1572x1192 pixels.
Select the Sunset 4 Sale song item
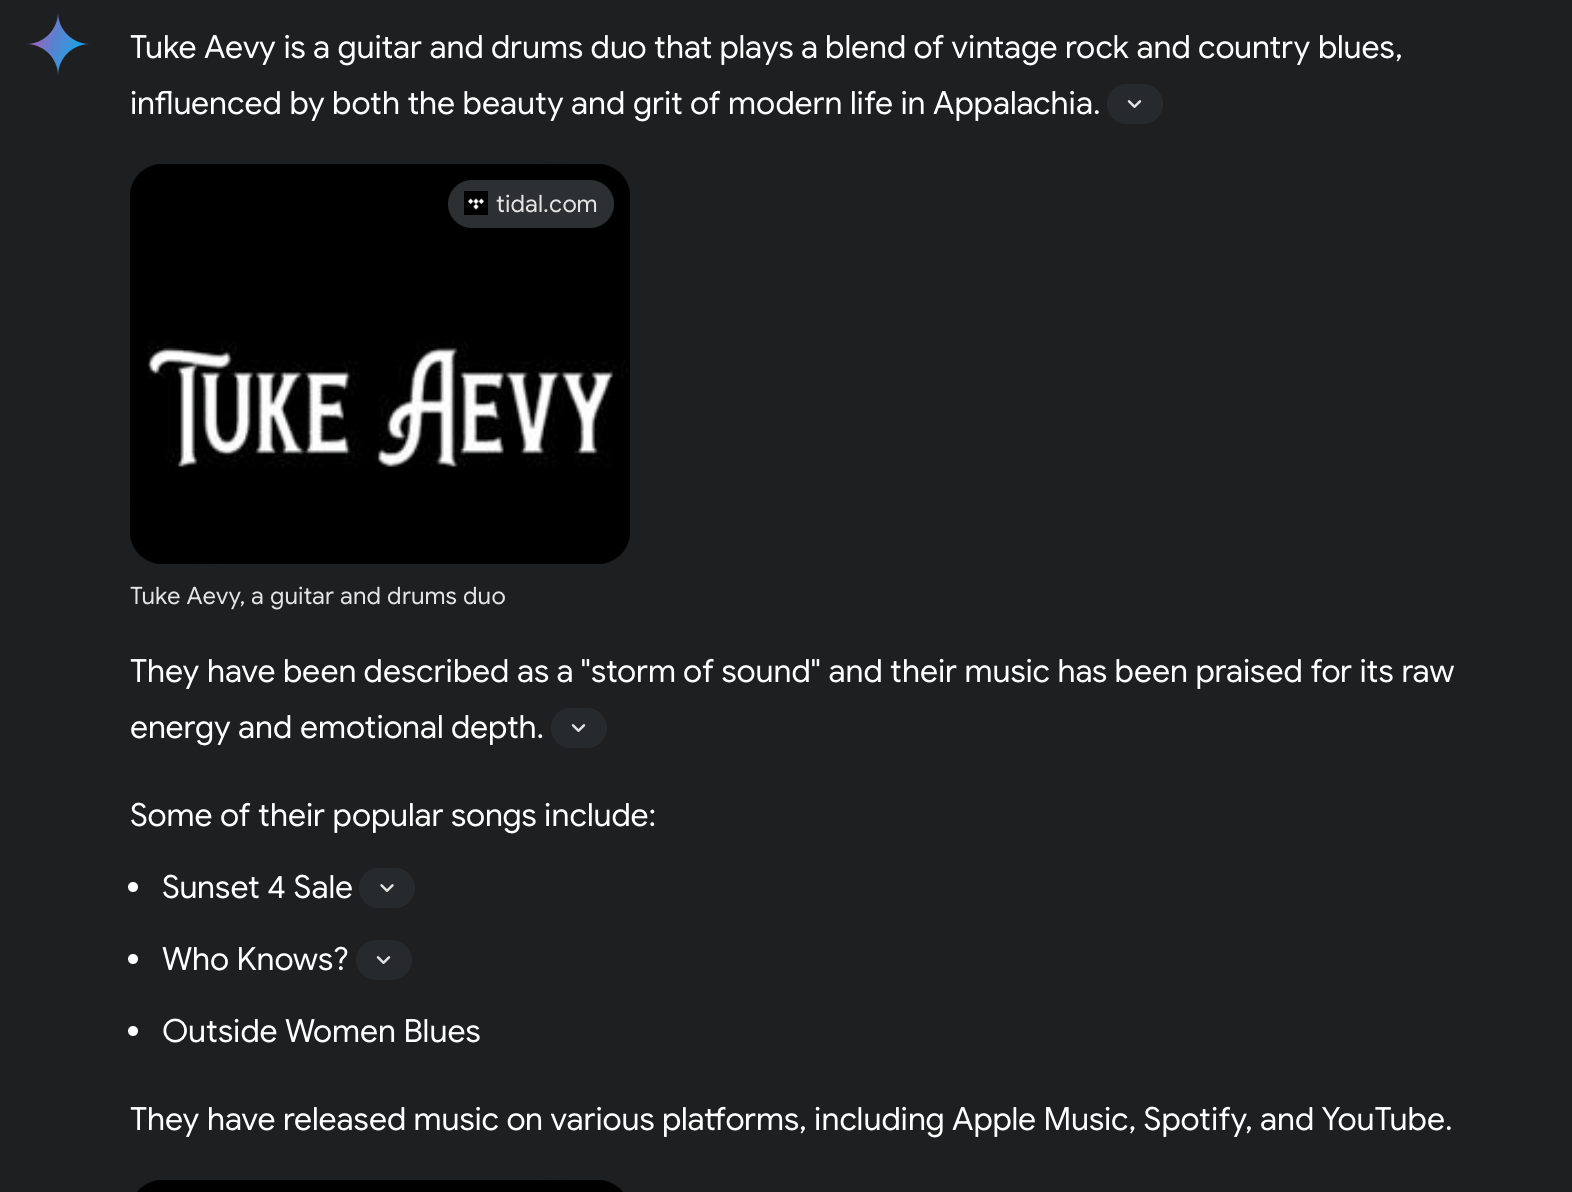pos(257,888)
